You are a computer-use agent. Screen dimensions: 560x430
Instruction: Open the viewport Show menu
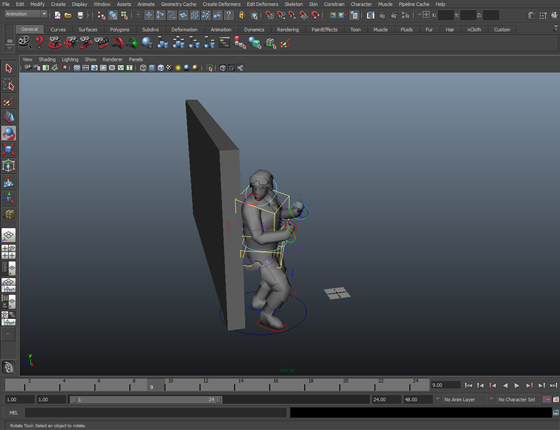90,59
